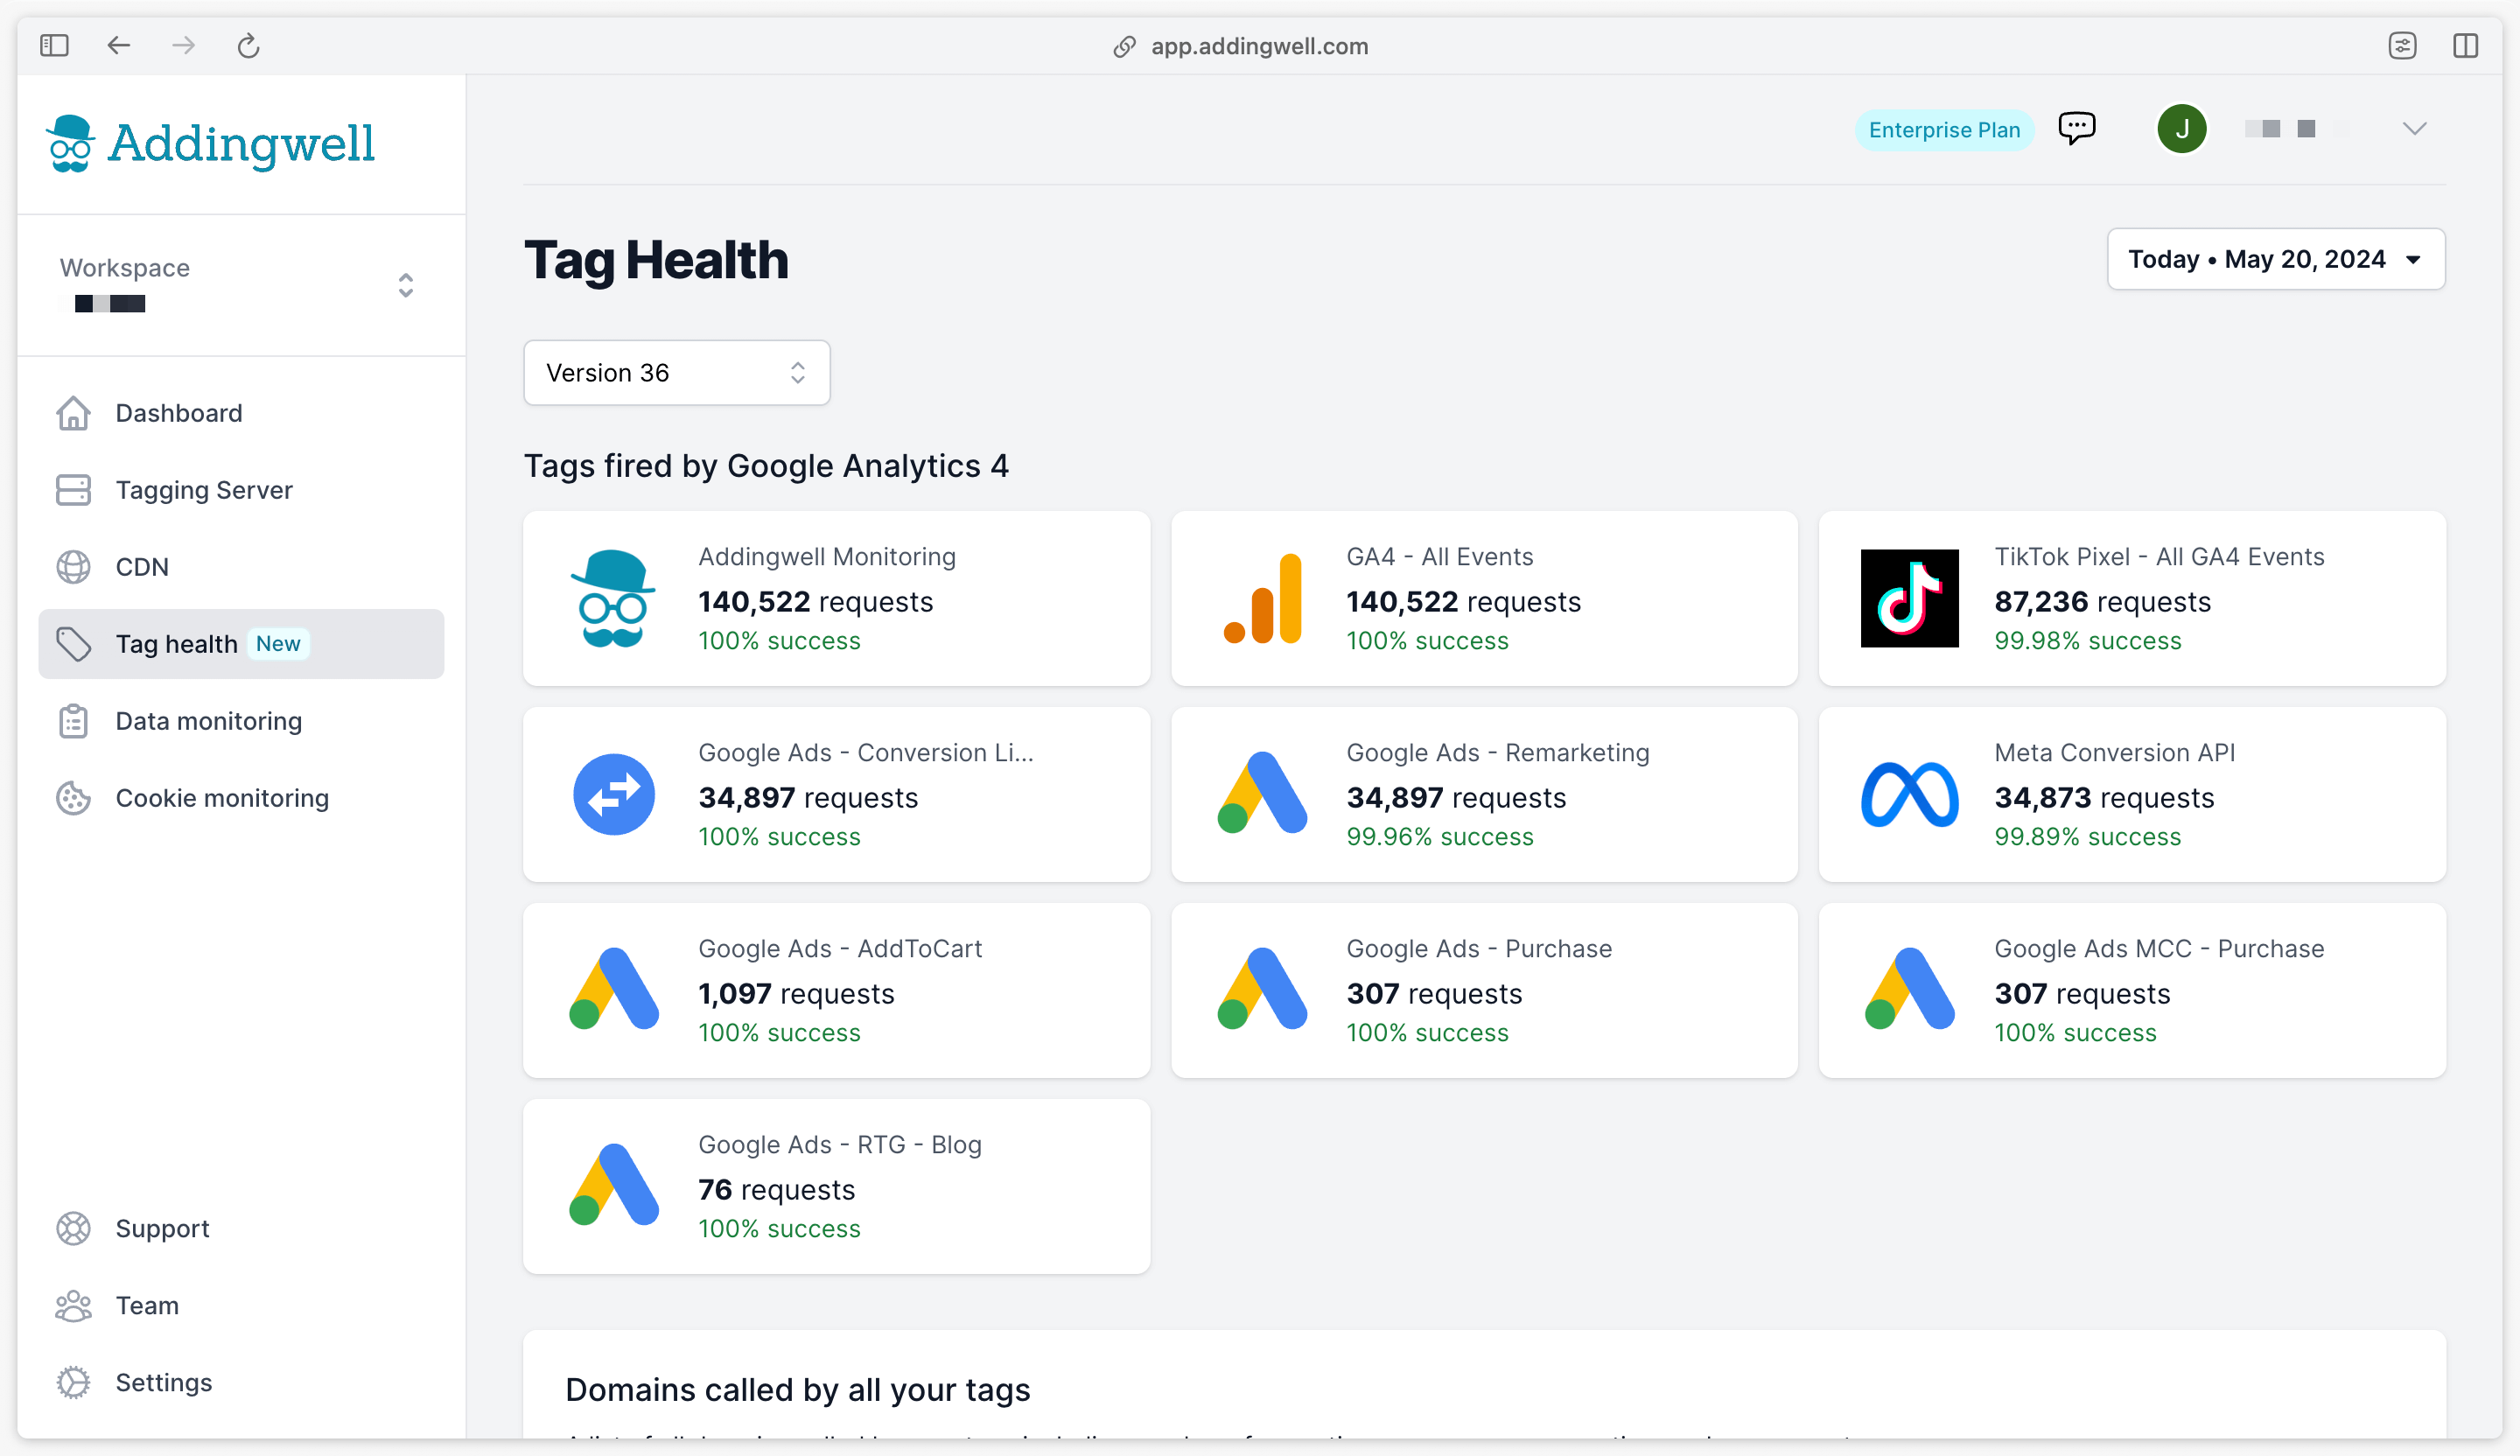Open the Dashboard home icon
The width and height of the screenshot is (2520, 1456).
point(73,413)
